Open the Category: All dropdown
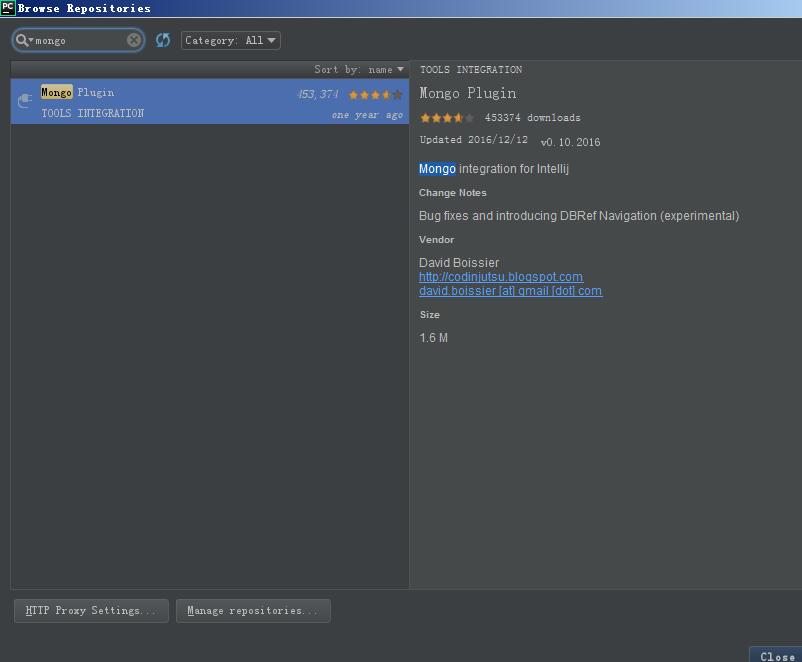 (x=231, y=40)
